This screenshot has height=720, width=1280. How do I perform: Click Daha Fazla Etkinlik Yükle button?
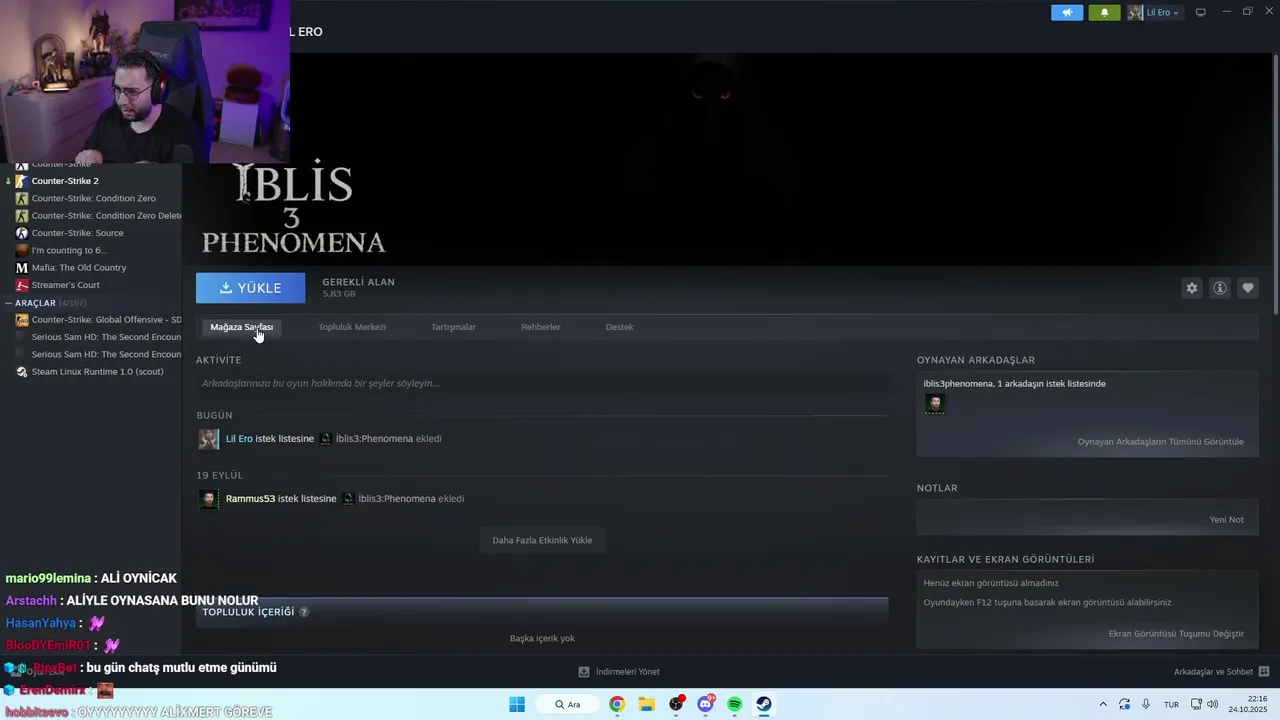pos(542,540)
